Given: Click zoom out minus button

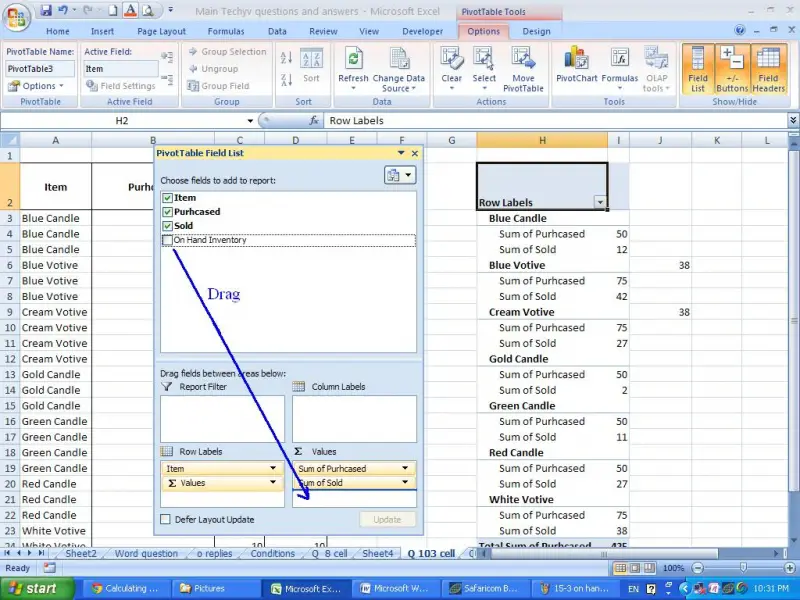Looking at the screenshot, I should 697,568.
